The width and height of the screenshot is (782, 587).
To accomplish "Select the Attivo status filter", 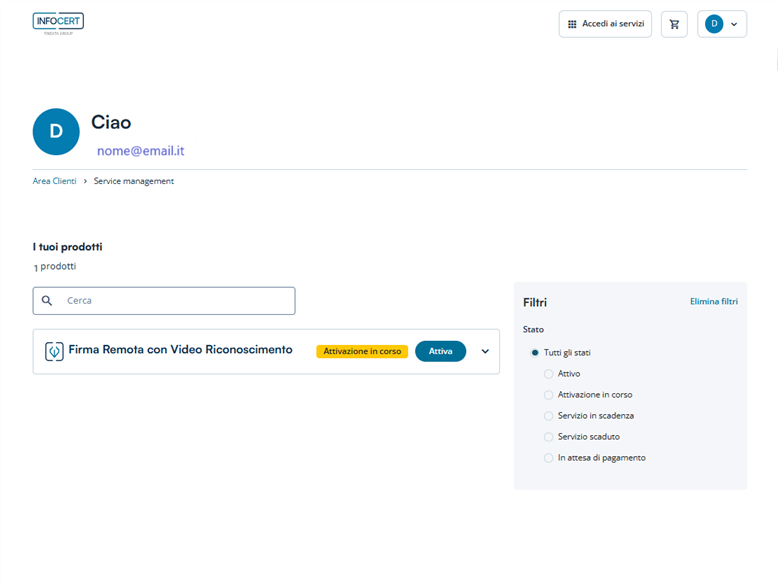I will click(548, 374).
